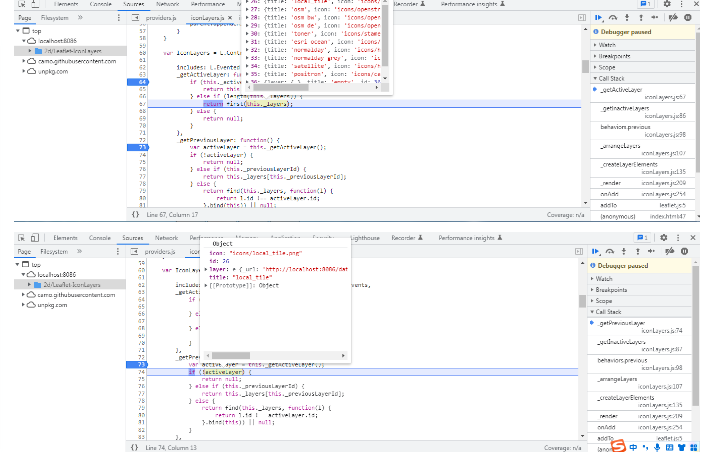Image resolution: width=715 pixels, height=452 pixels.
Task: Click bottom Object popup horizontal scrollbar thumb
Action: (231, 355)
